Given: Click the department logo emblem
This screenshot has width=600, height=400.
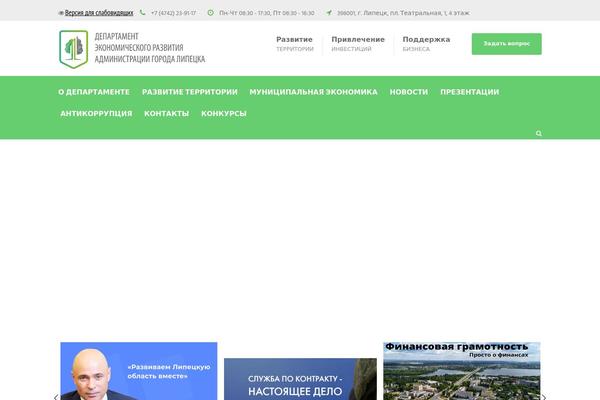Looking at the screenshot, I should point(73,49).
